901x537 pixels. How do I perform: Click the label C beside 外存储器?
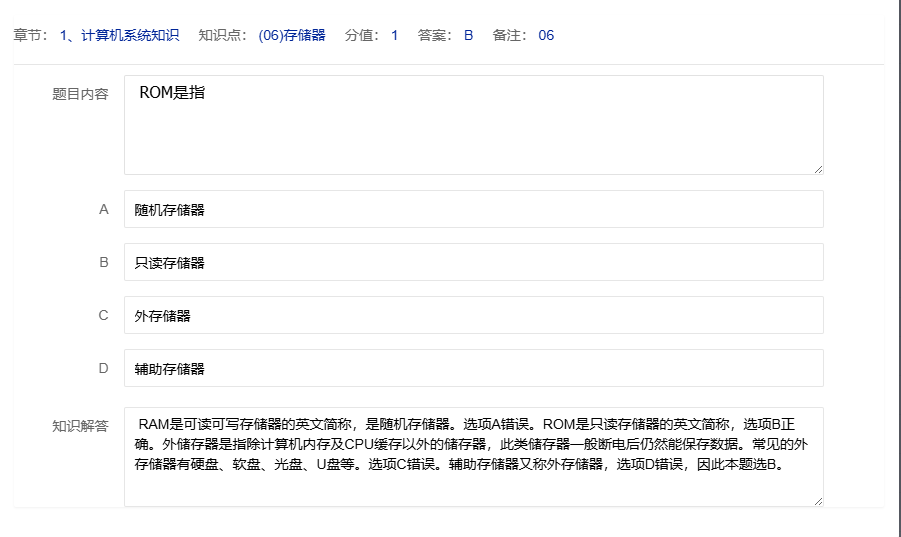click(x=103, y=316)
